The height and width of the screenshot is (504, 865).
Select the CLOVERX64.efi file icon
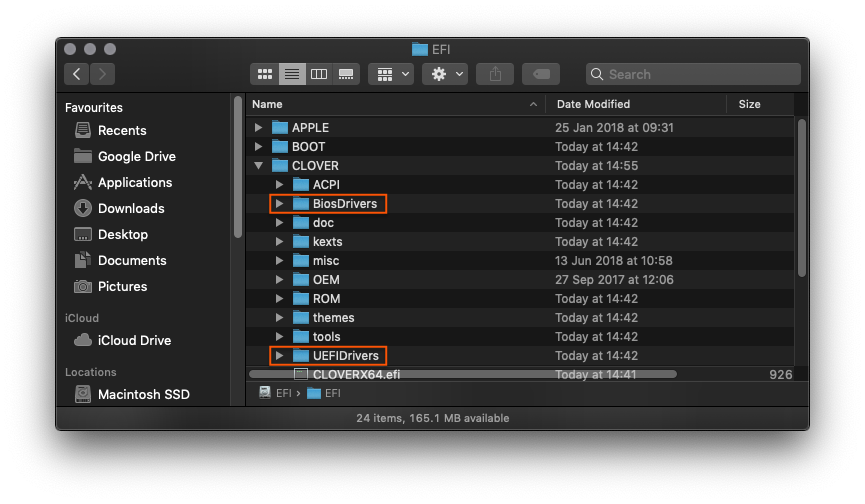[x=301, y=374]
